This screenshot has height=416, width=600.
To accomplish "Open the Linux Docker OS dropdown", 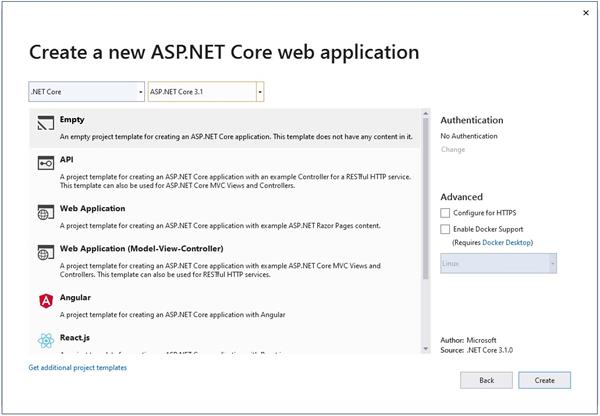I will tap(498, 264).
